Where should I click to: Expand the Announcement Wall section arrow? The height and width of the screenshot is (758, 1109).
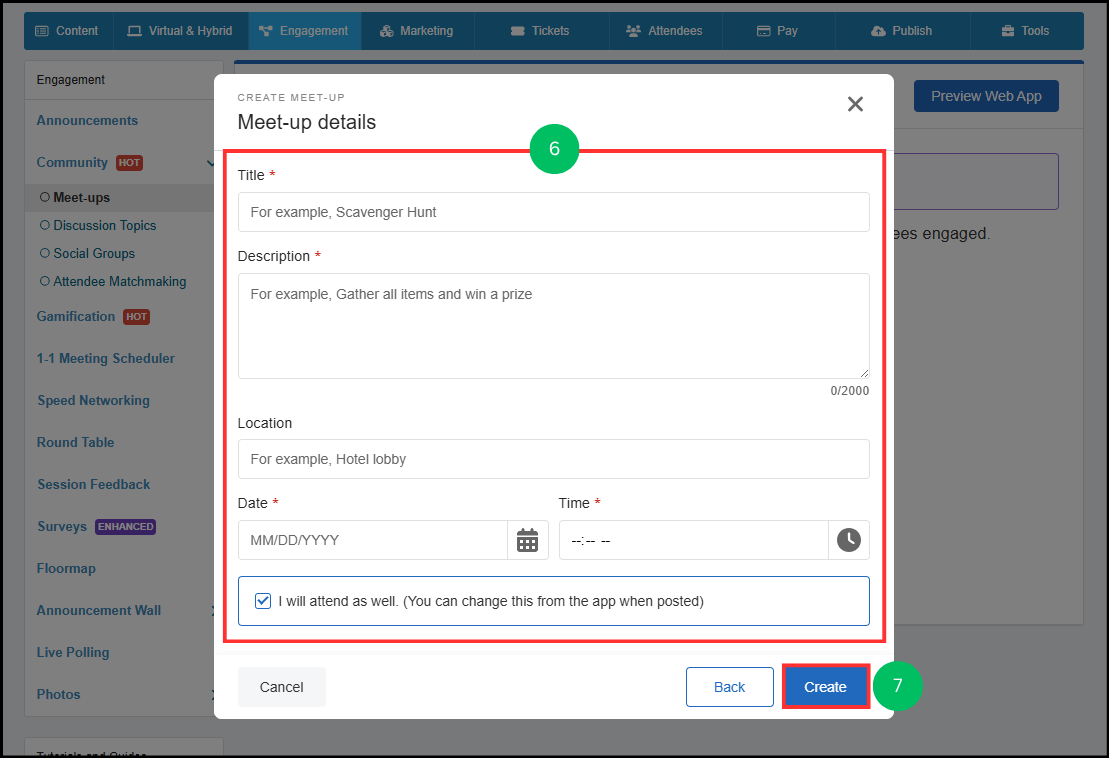click(213, 610)
